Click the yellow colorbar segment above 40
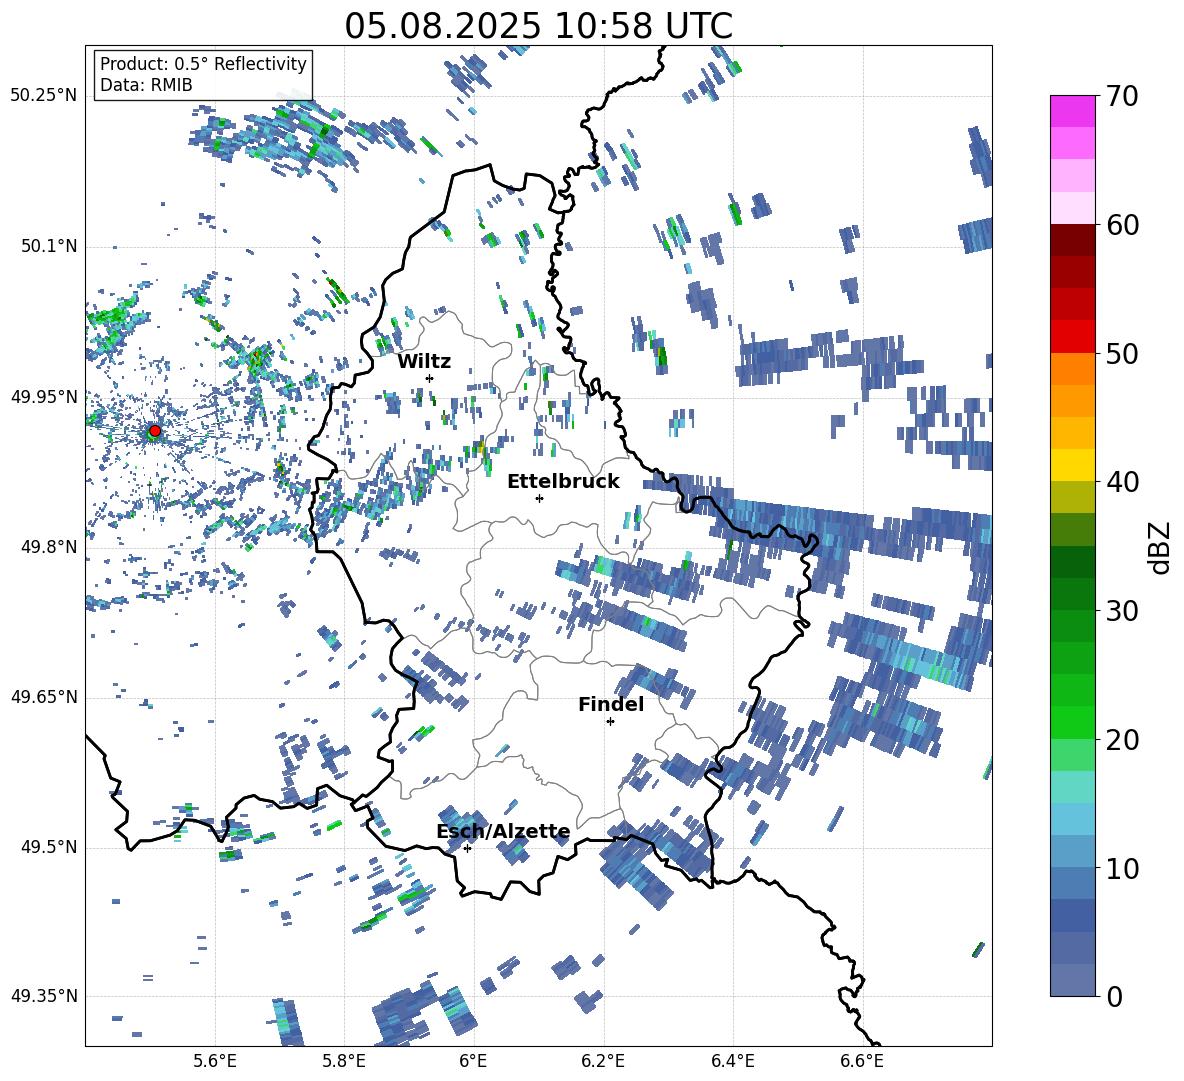This screenshot has height=1081, width=1184. tap(1072, 465)
